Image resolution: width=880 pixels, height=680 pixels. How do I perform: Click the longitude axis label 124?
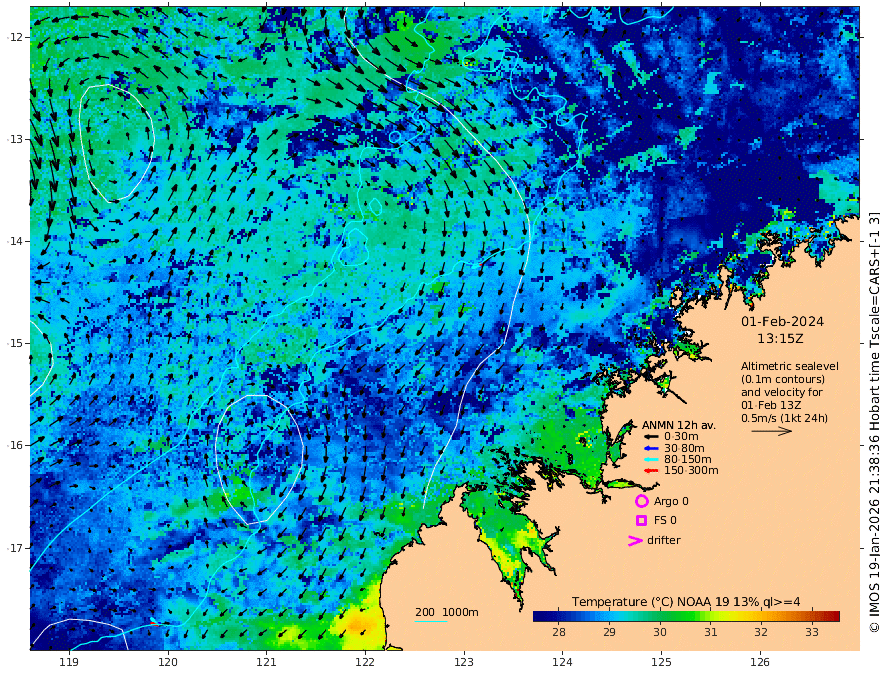(562, 663)
